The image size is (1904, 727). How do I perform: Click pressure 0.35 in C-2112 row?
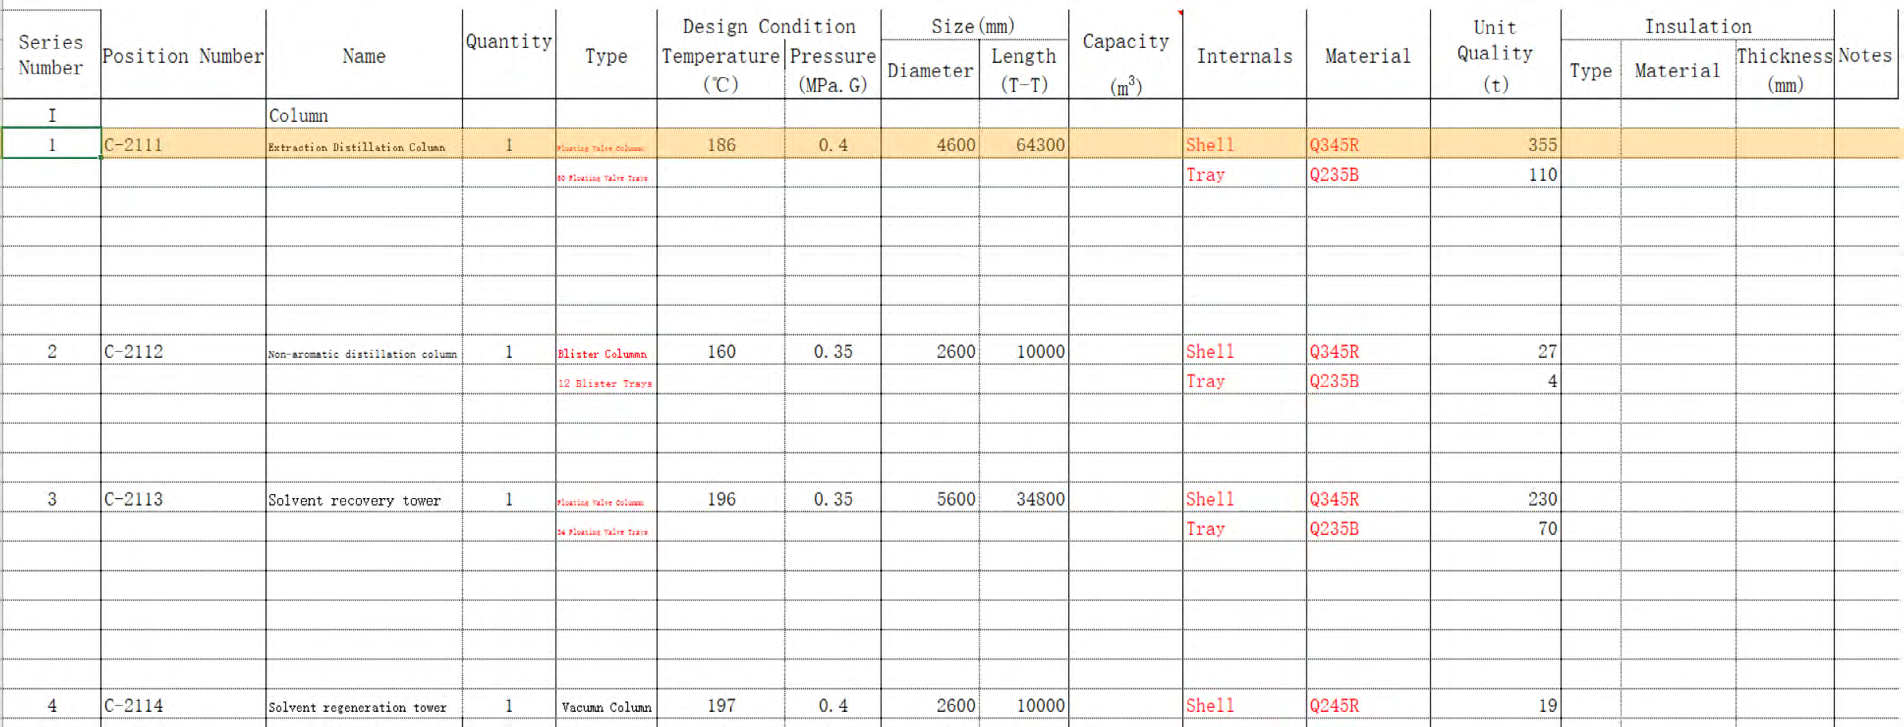click(x=833, y=351)
